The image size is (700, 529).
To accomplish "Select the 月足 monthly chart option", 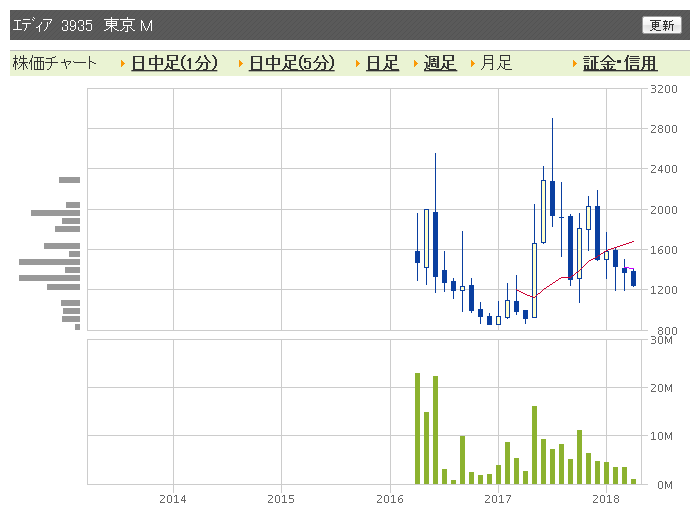I will (496, 63).
